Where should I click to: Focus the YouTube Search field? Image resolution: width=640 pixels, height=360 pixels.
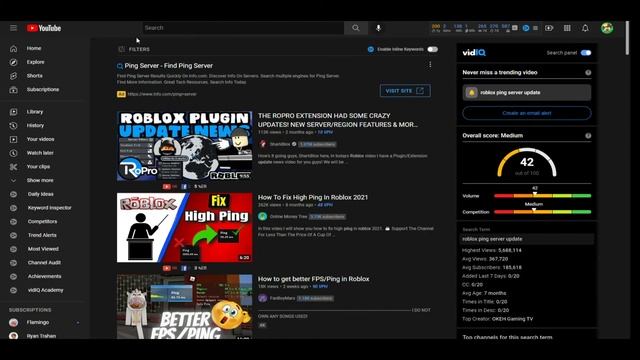click(x=243, y=28)
